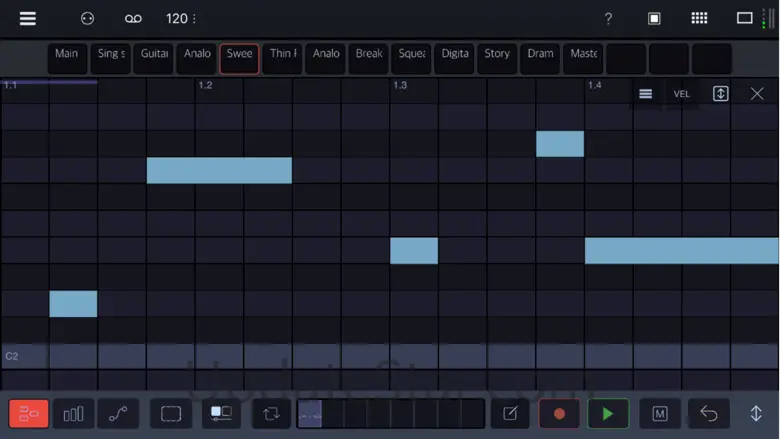Toggle the metronome M button
The width and height of the screenshot is (780, 439).
click(660, 414)
